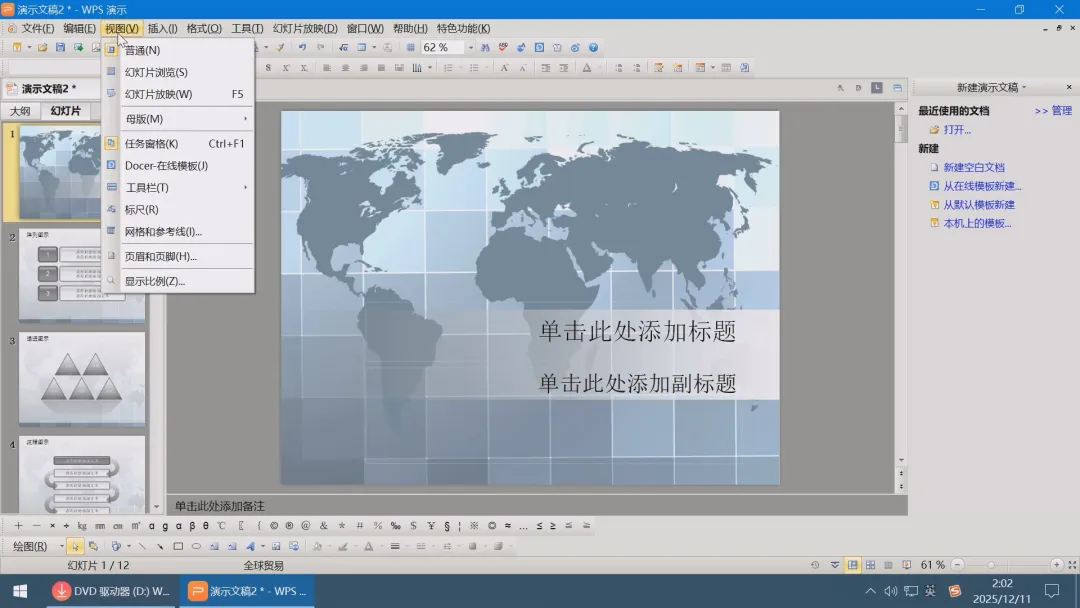
Task: Switch to DVD drive taskbar window
Action: tap(111, 591)
